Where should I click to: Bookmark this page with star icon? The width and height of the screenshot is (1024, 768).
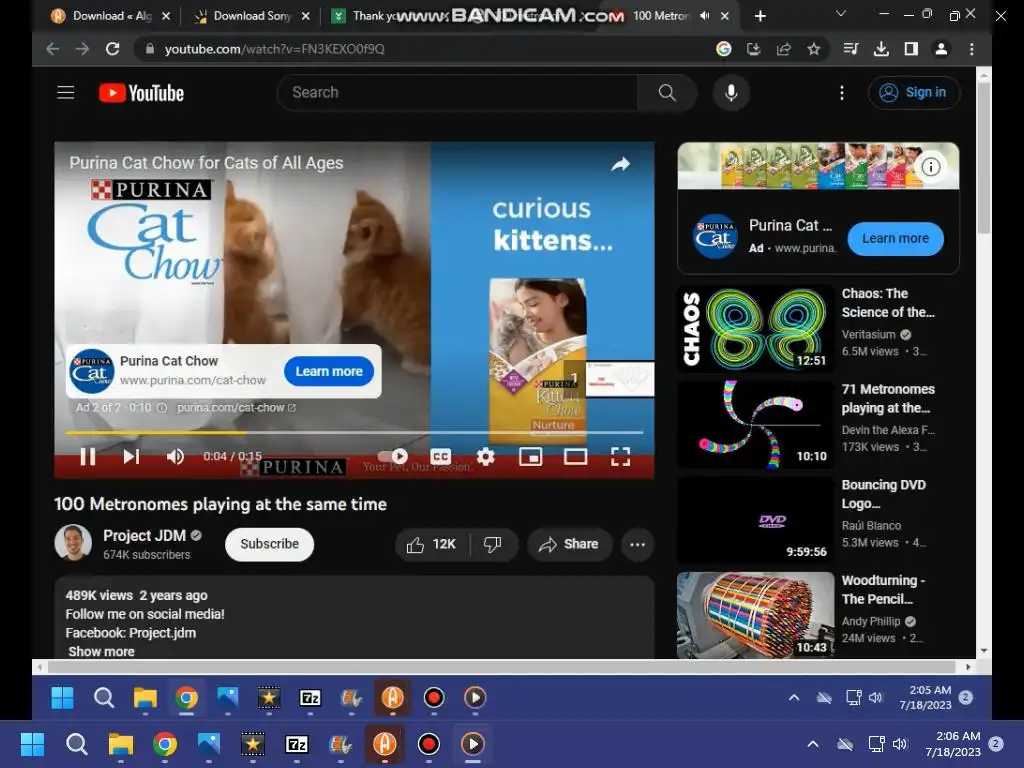[x=814, y=49]
